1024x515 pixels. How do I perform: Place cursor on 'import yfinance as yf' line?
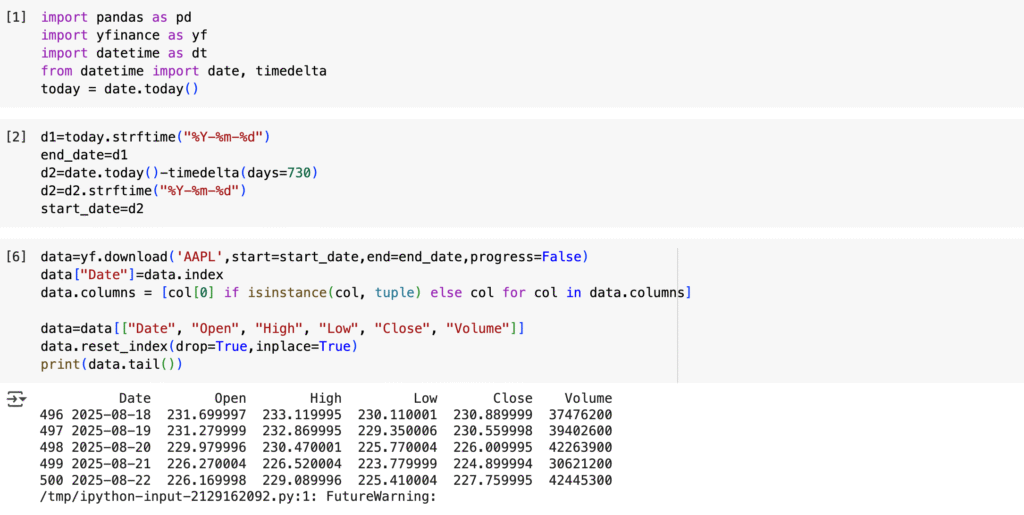[125, 35]
